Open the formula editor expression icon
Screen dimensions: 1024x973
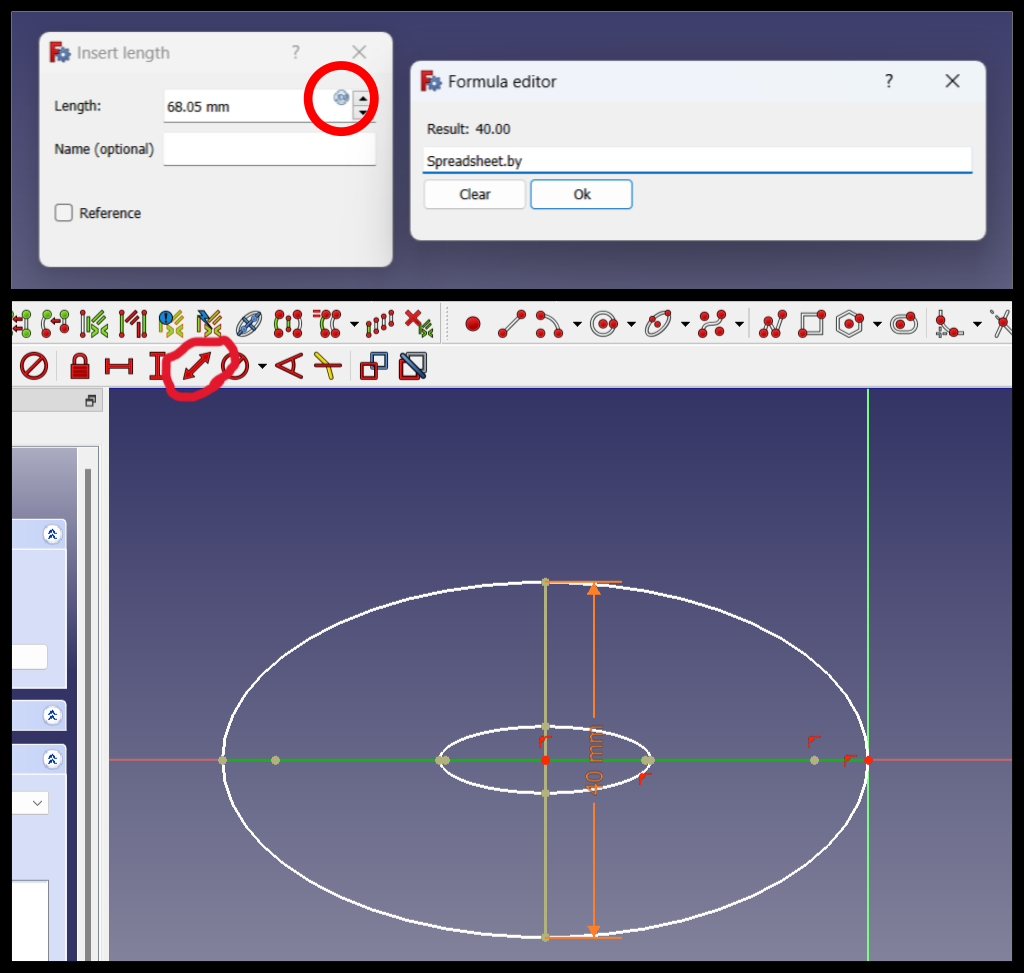tap(340, 98)
